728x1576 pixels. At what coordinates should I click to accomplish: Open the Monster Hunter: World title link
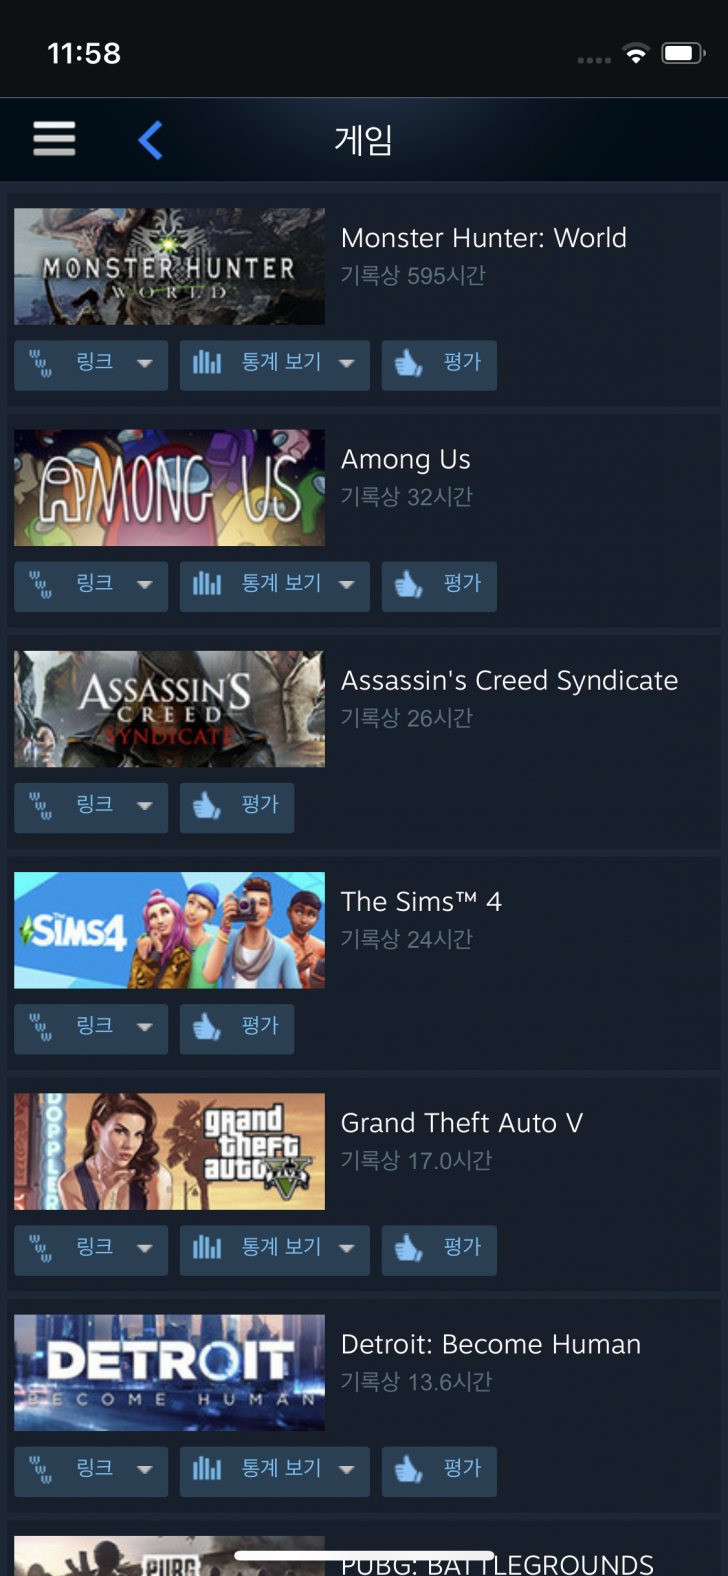coord(484,238)
